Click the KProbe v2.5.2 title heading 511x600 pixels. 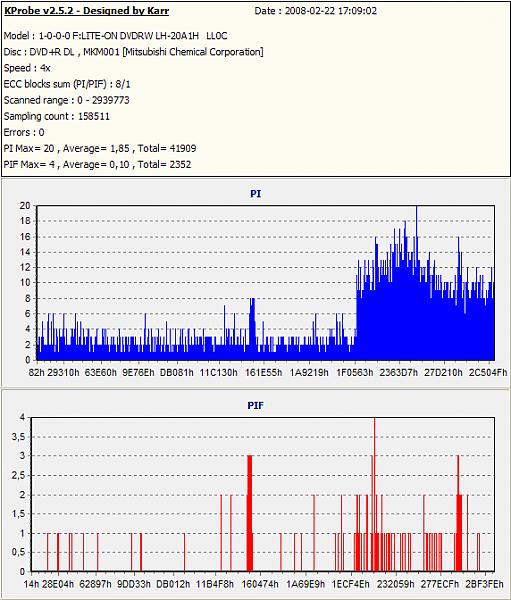click(86, 11)
